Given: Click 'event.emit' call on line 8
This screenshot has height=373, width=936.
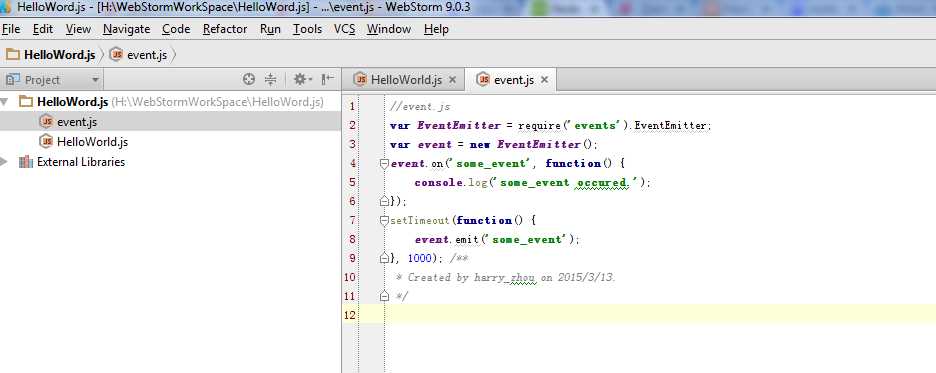Looking at the screenshot, I should click(448, 239).
